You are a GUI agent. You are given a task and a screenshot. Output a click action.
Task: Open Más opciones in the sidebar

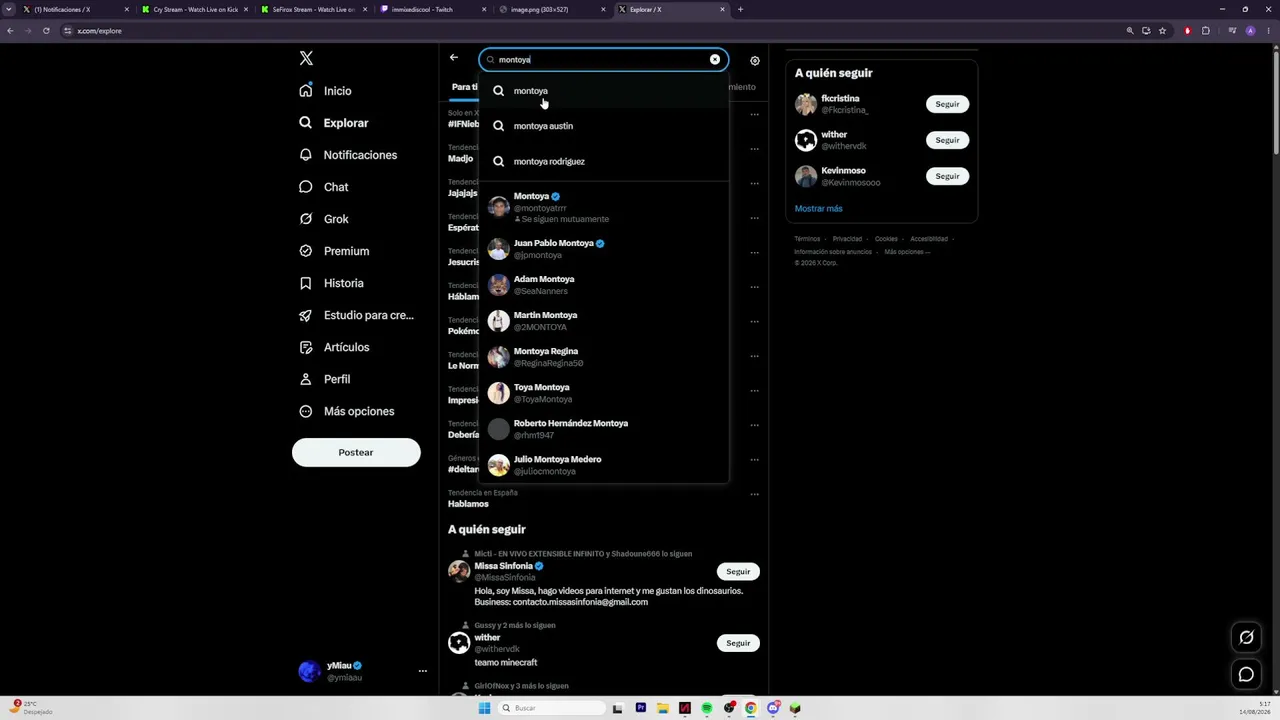pos(346,411)
